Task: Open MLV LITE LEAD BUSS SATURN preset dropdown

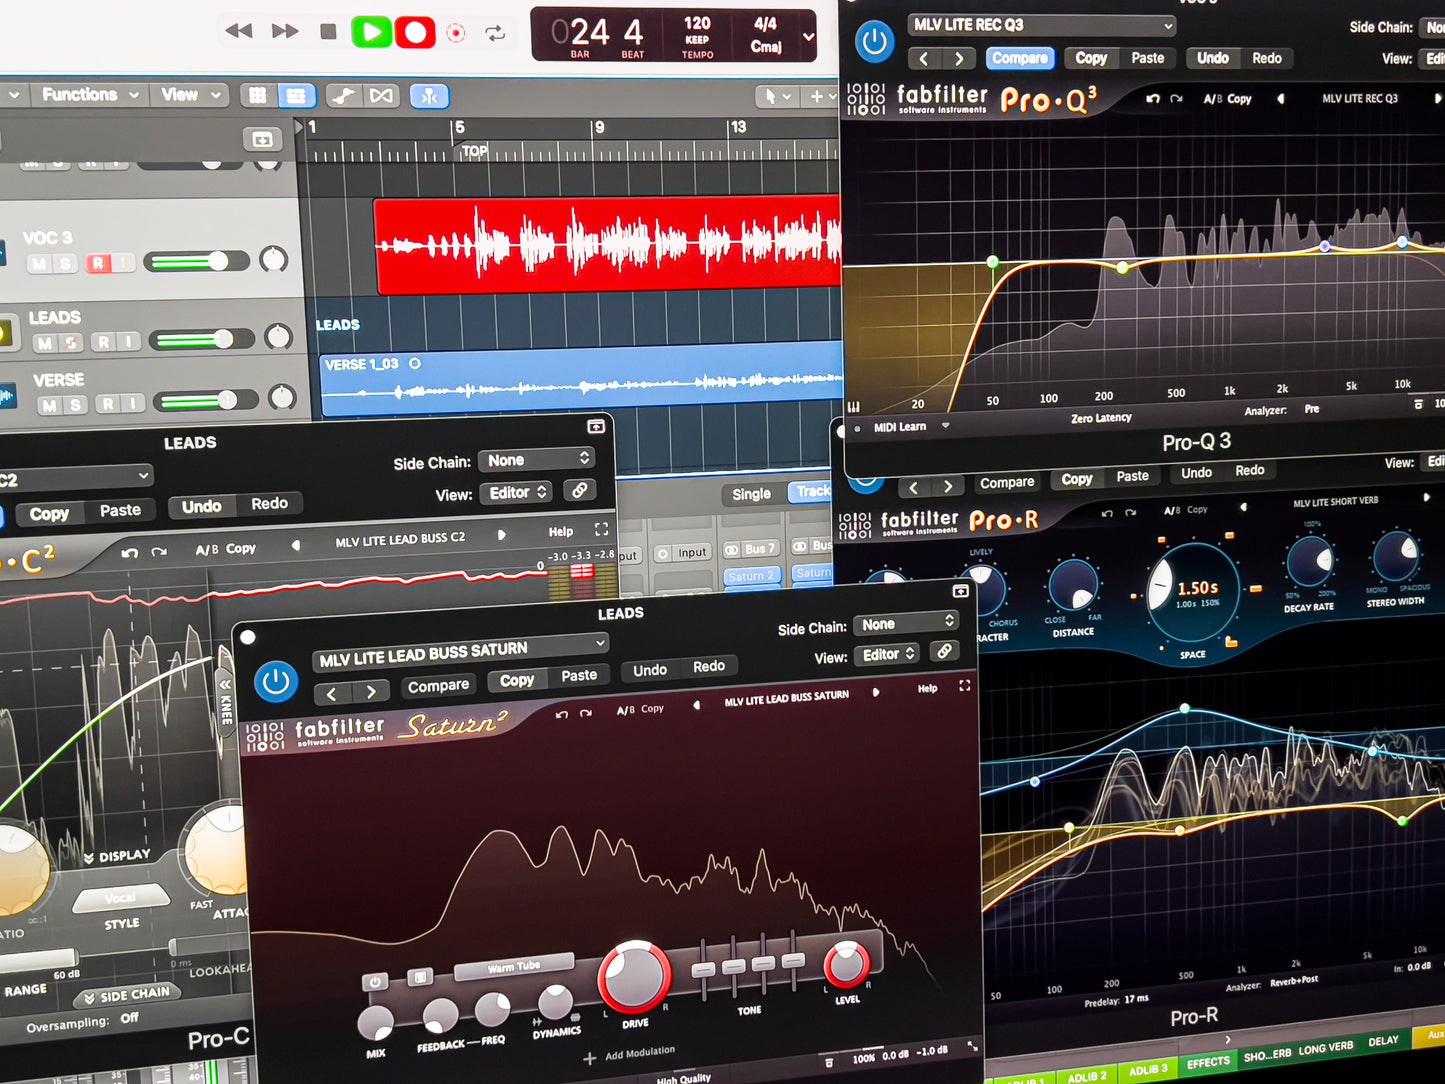Action: (x=461, y=651)
